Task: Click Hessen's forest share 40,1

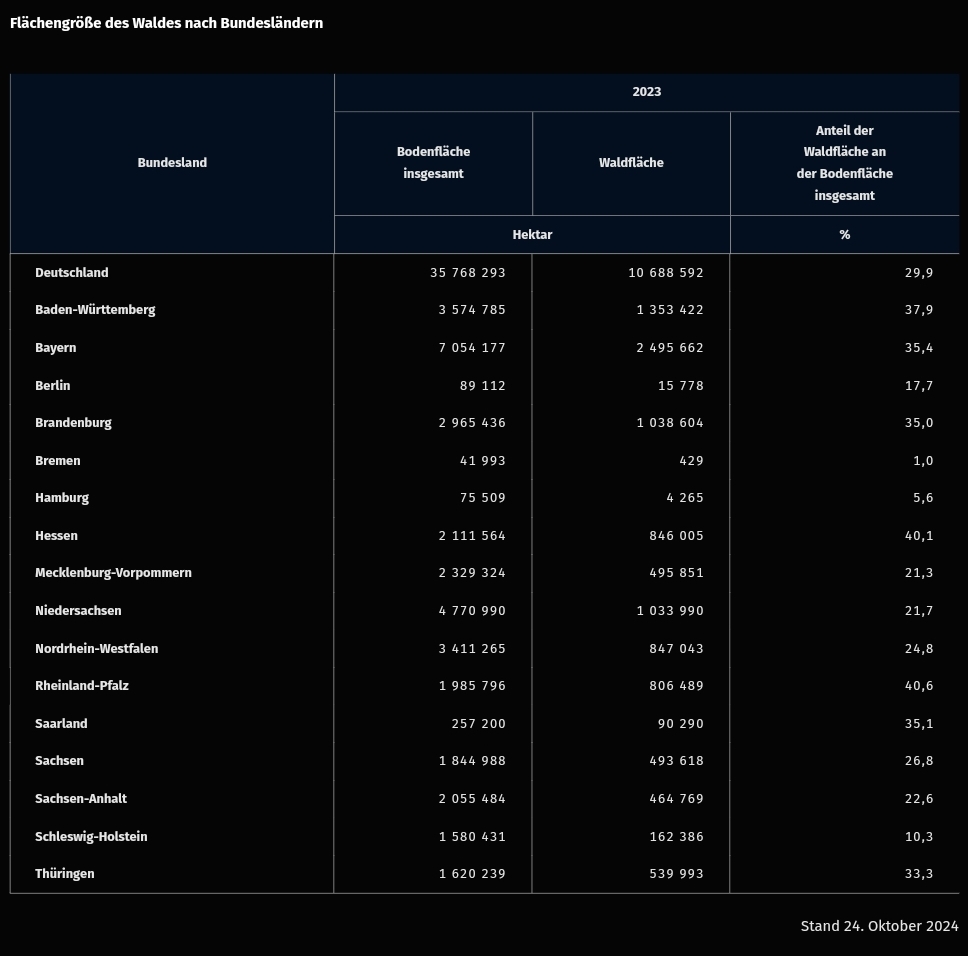Action: (x=918, y=536)
